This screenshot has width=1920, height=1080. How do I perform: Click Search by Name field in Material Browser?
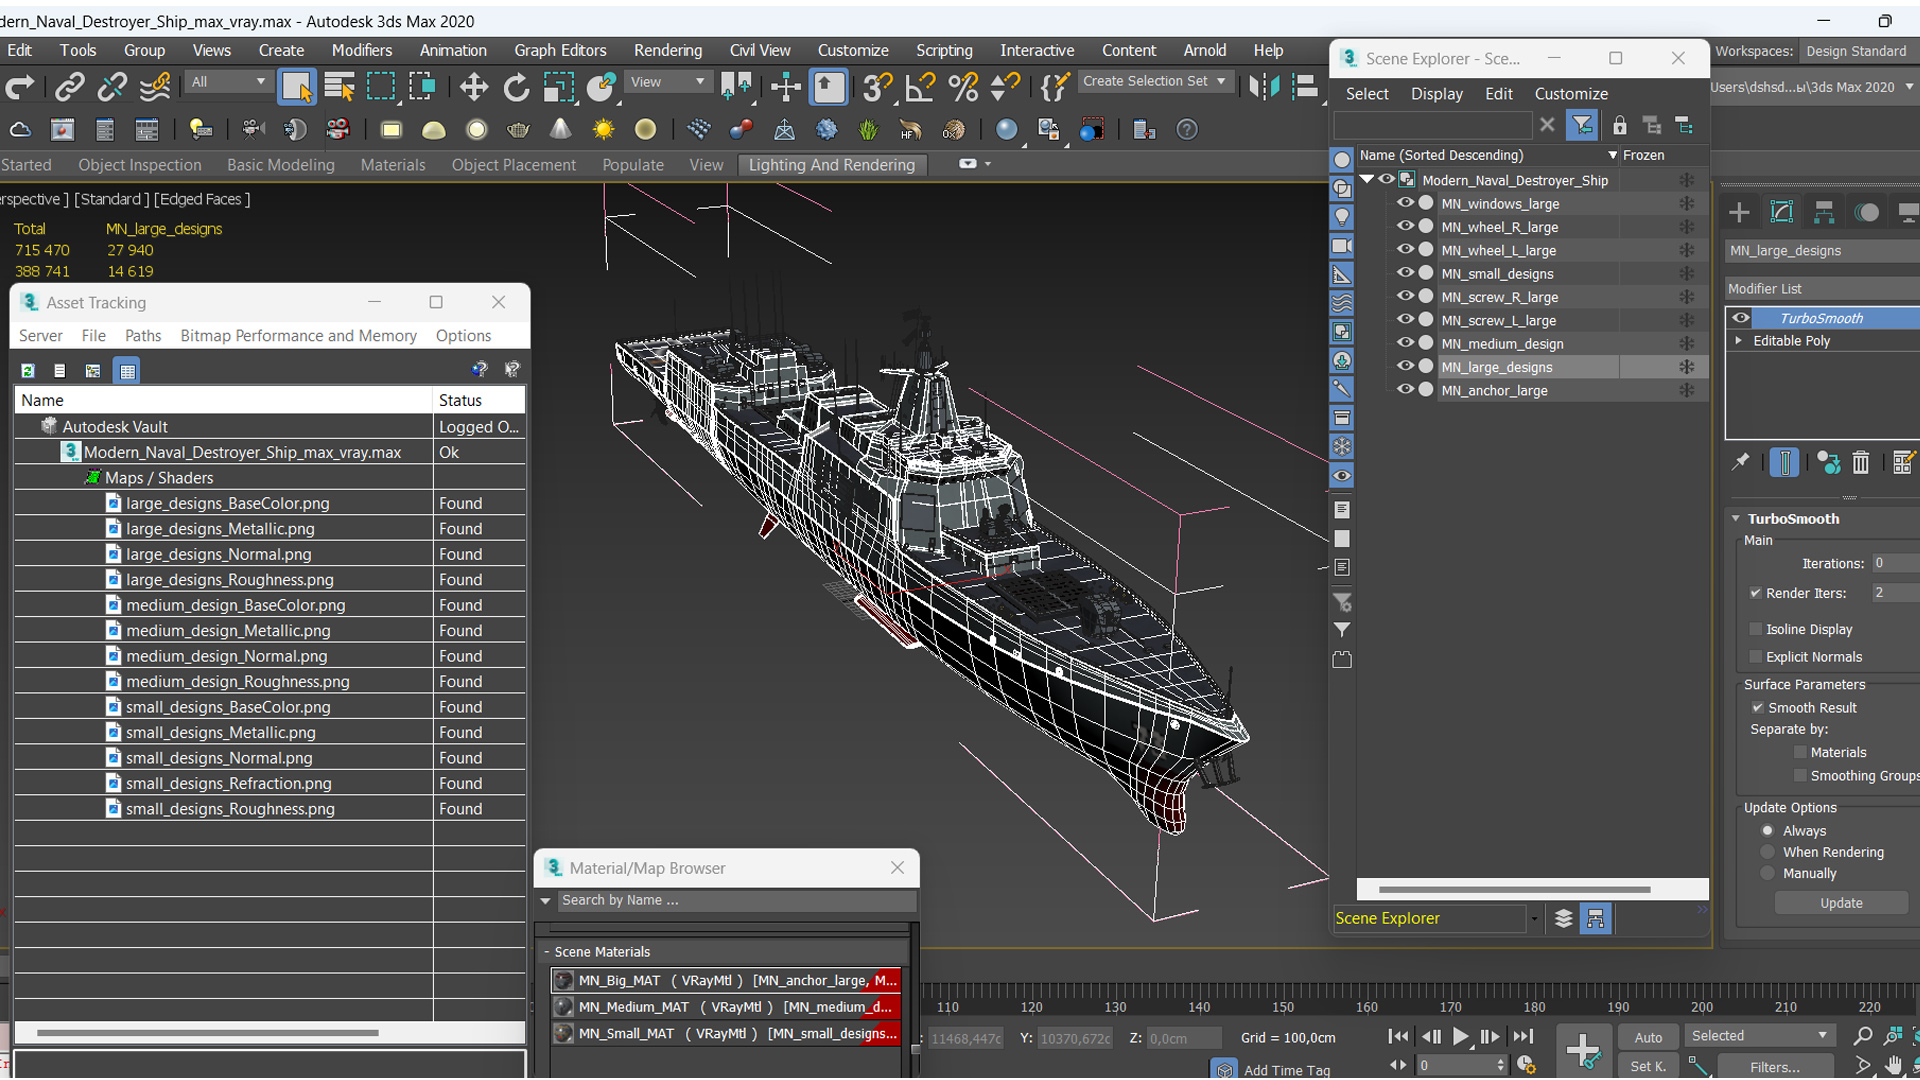[x=735, y=901]
